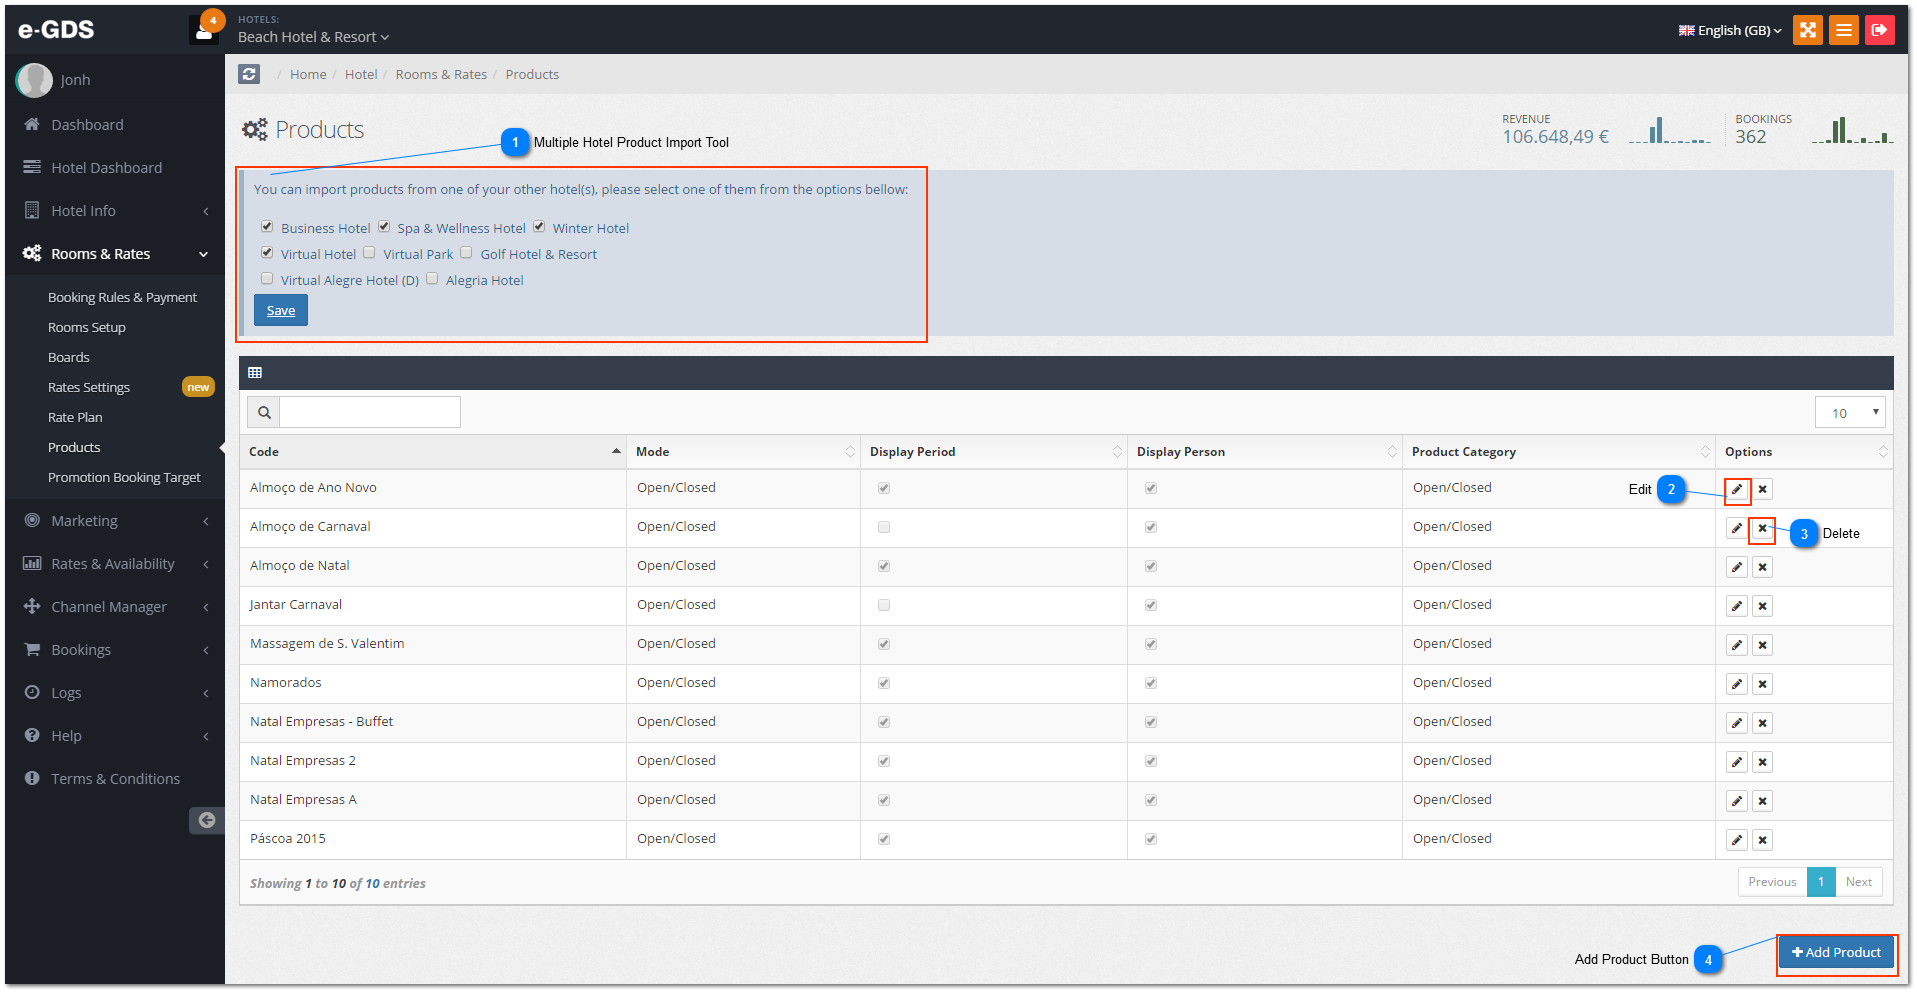This screenshot has width=1917, height=993.
Task: Open Boards submenu item
Action: click(69, 357)
